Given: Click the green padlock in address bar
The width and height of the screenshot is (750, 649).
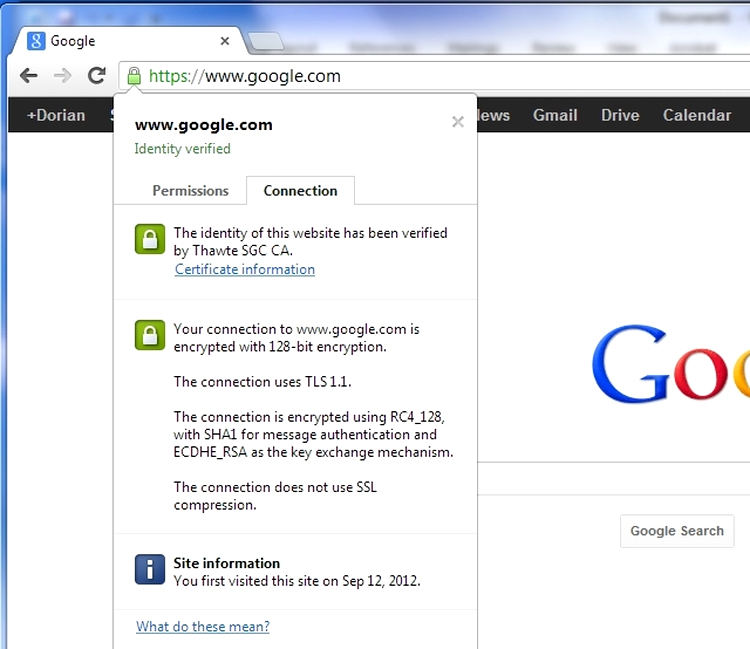Looking at the screenshot, I should [134, 76].
